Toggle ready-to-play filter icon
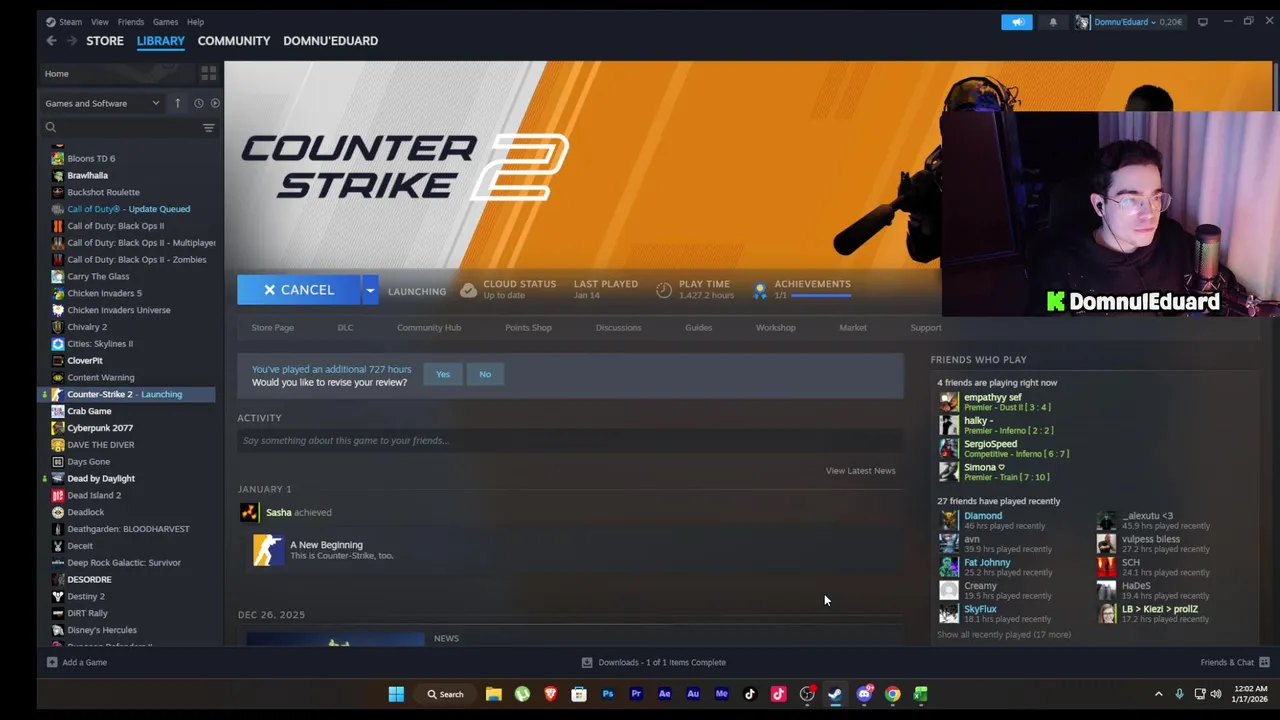The height and width of the screenshot is (720, 1280). (x=215, y=103)
